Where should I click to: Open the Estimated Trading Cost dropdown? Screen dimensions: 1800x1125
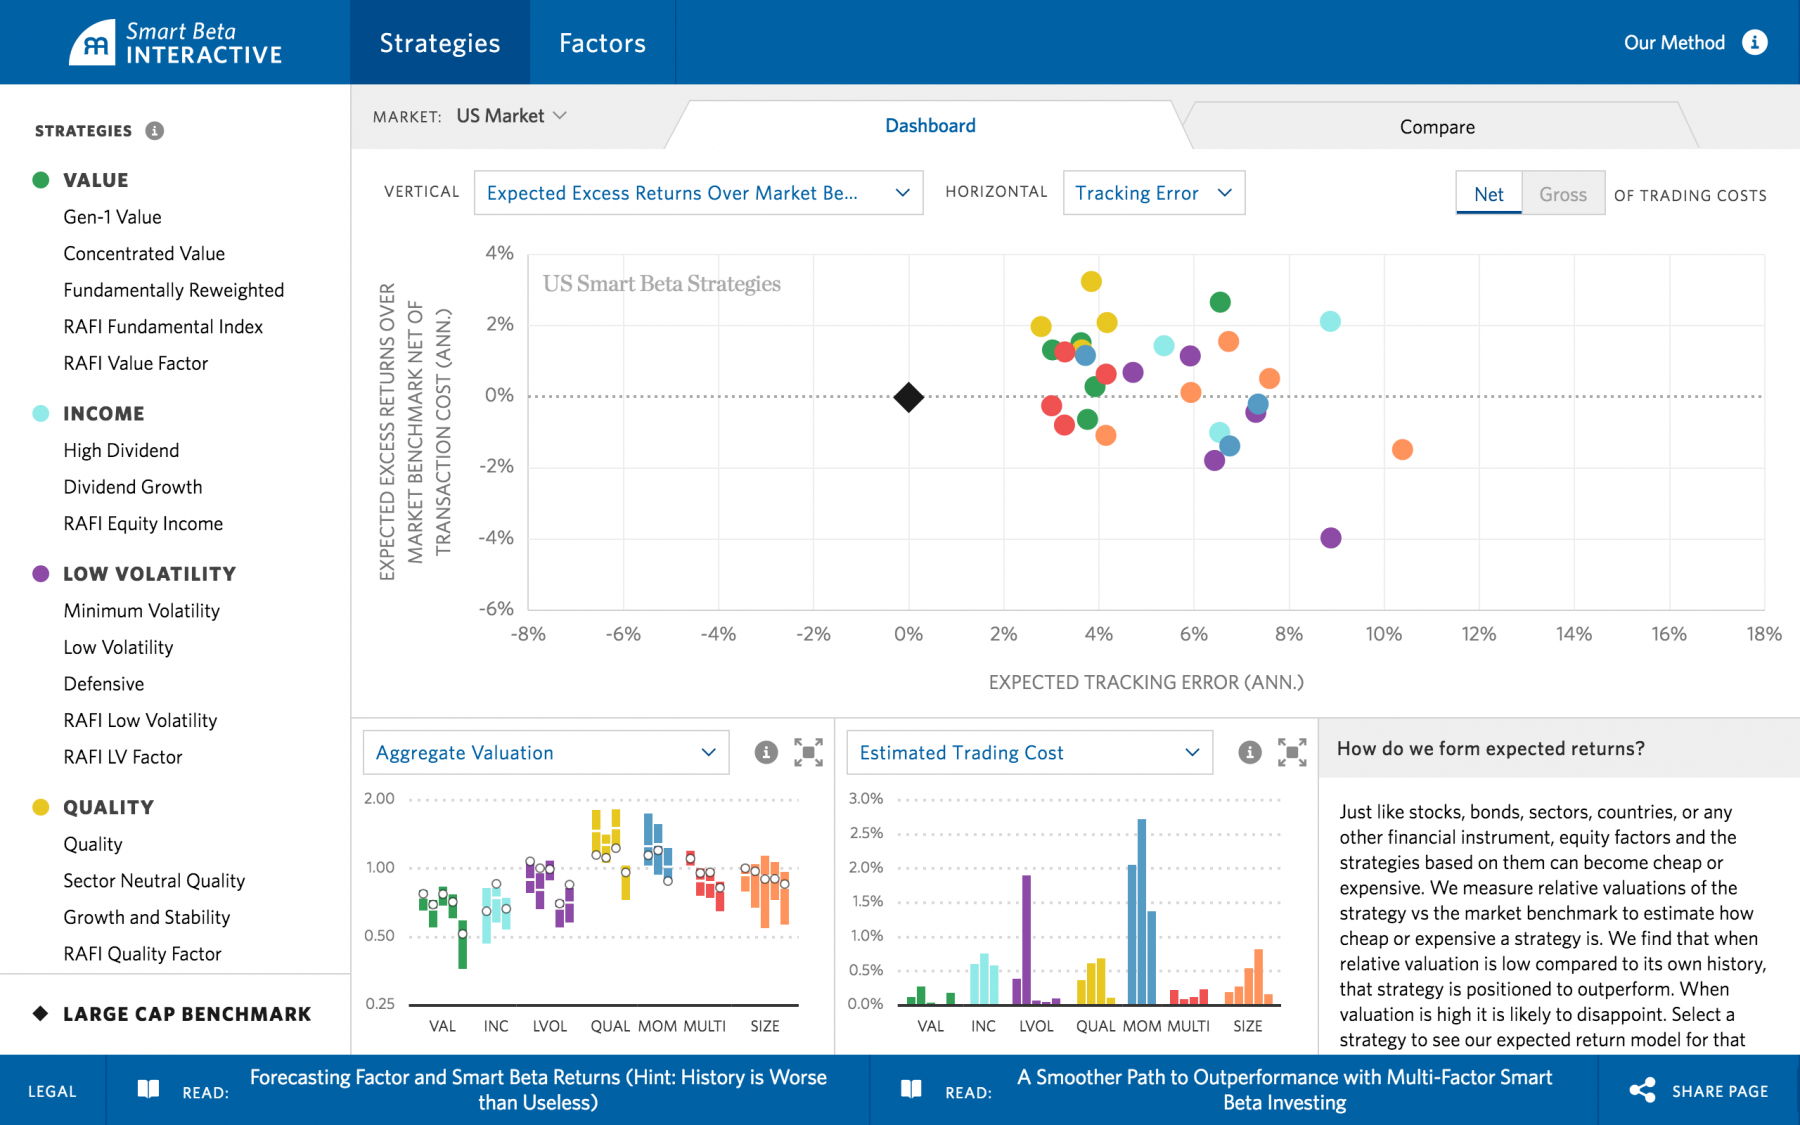point(1030,752)
